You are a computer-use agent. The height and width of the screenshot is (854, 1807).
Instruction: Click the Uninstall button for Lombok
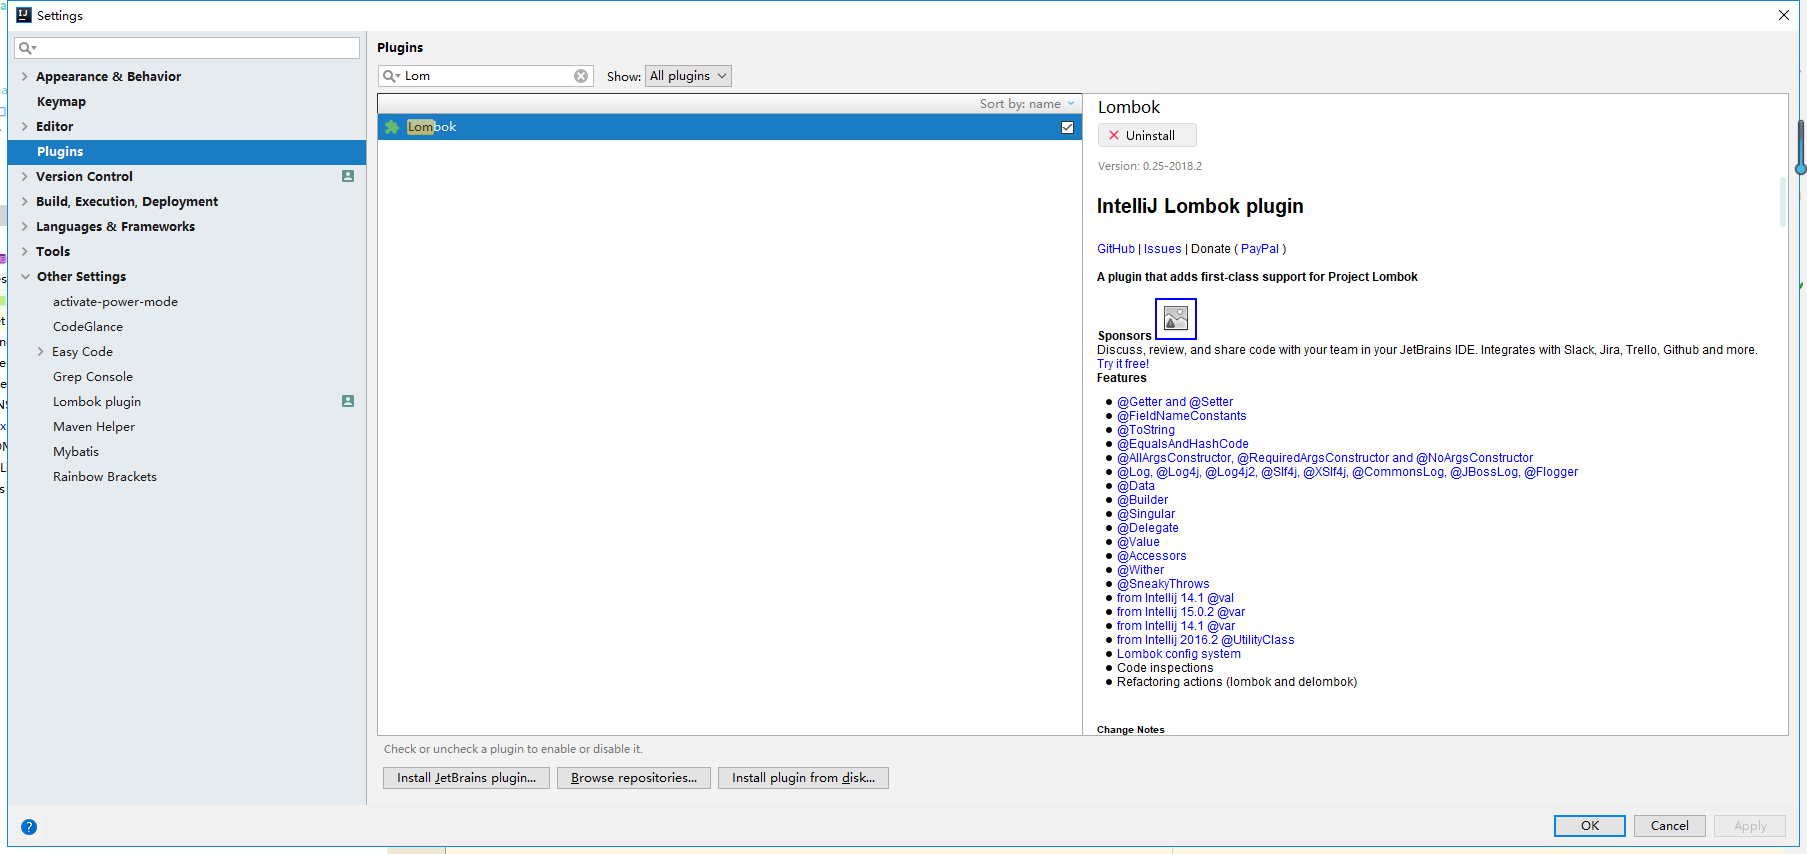[1147, 135]
